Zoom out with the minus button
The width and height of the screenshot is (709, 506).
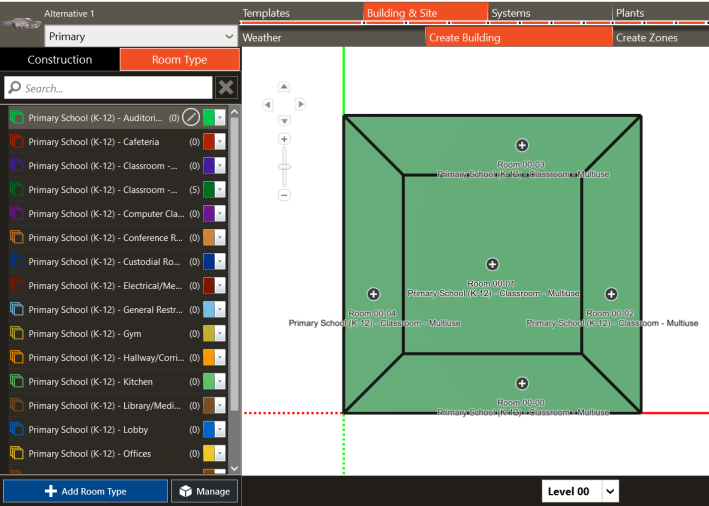[x=284, y=195]
